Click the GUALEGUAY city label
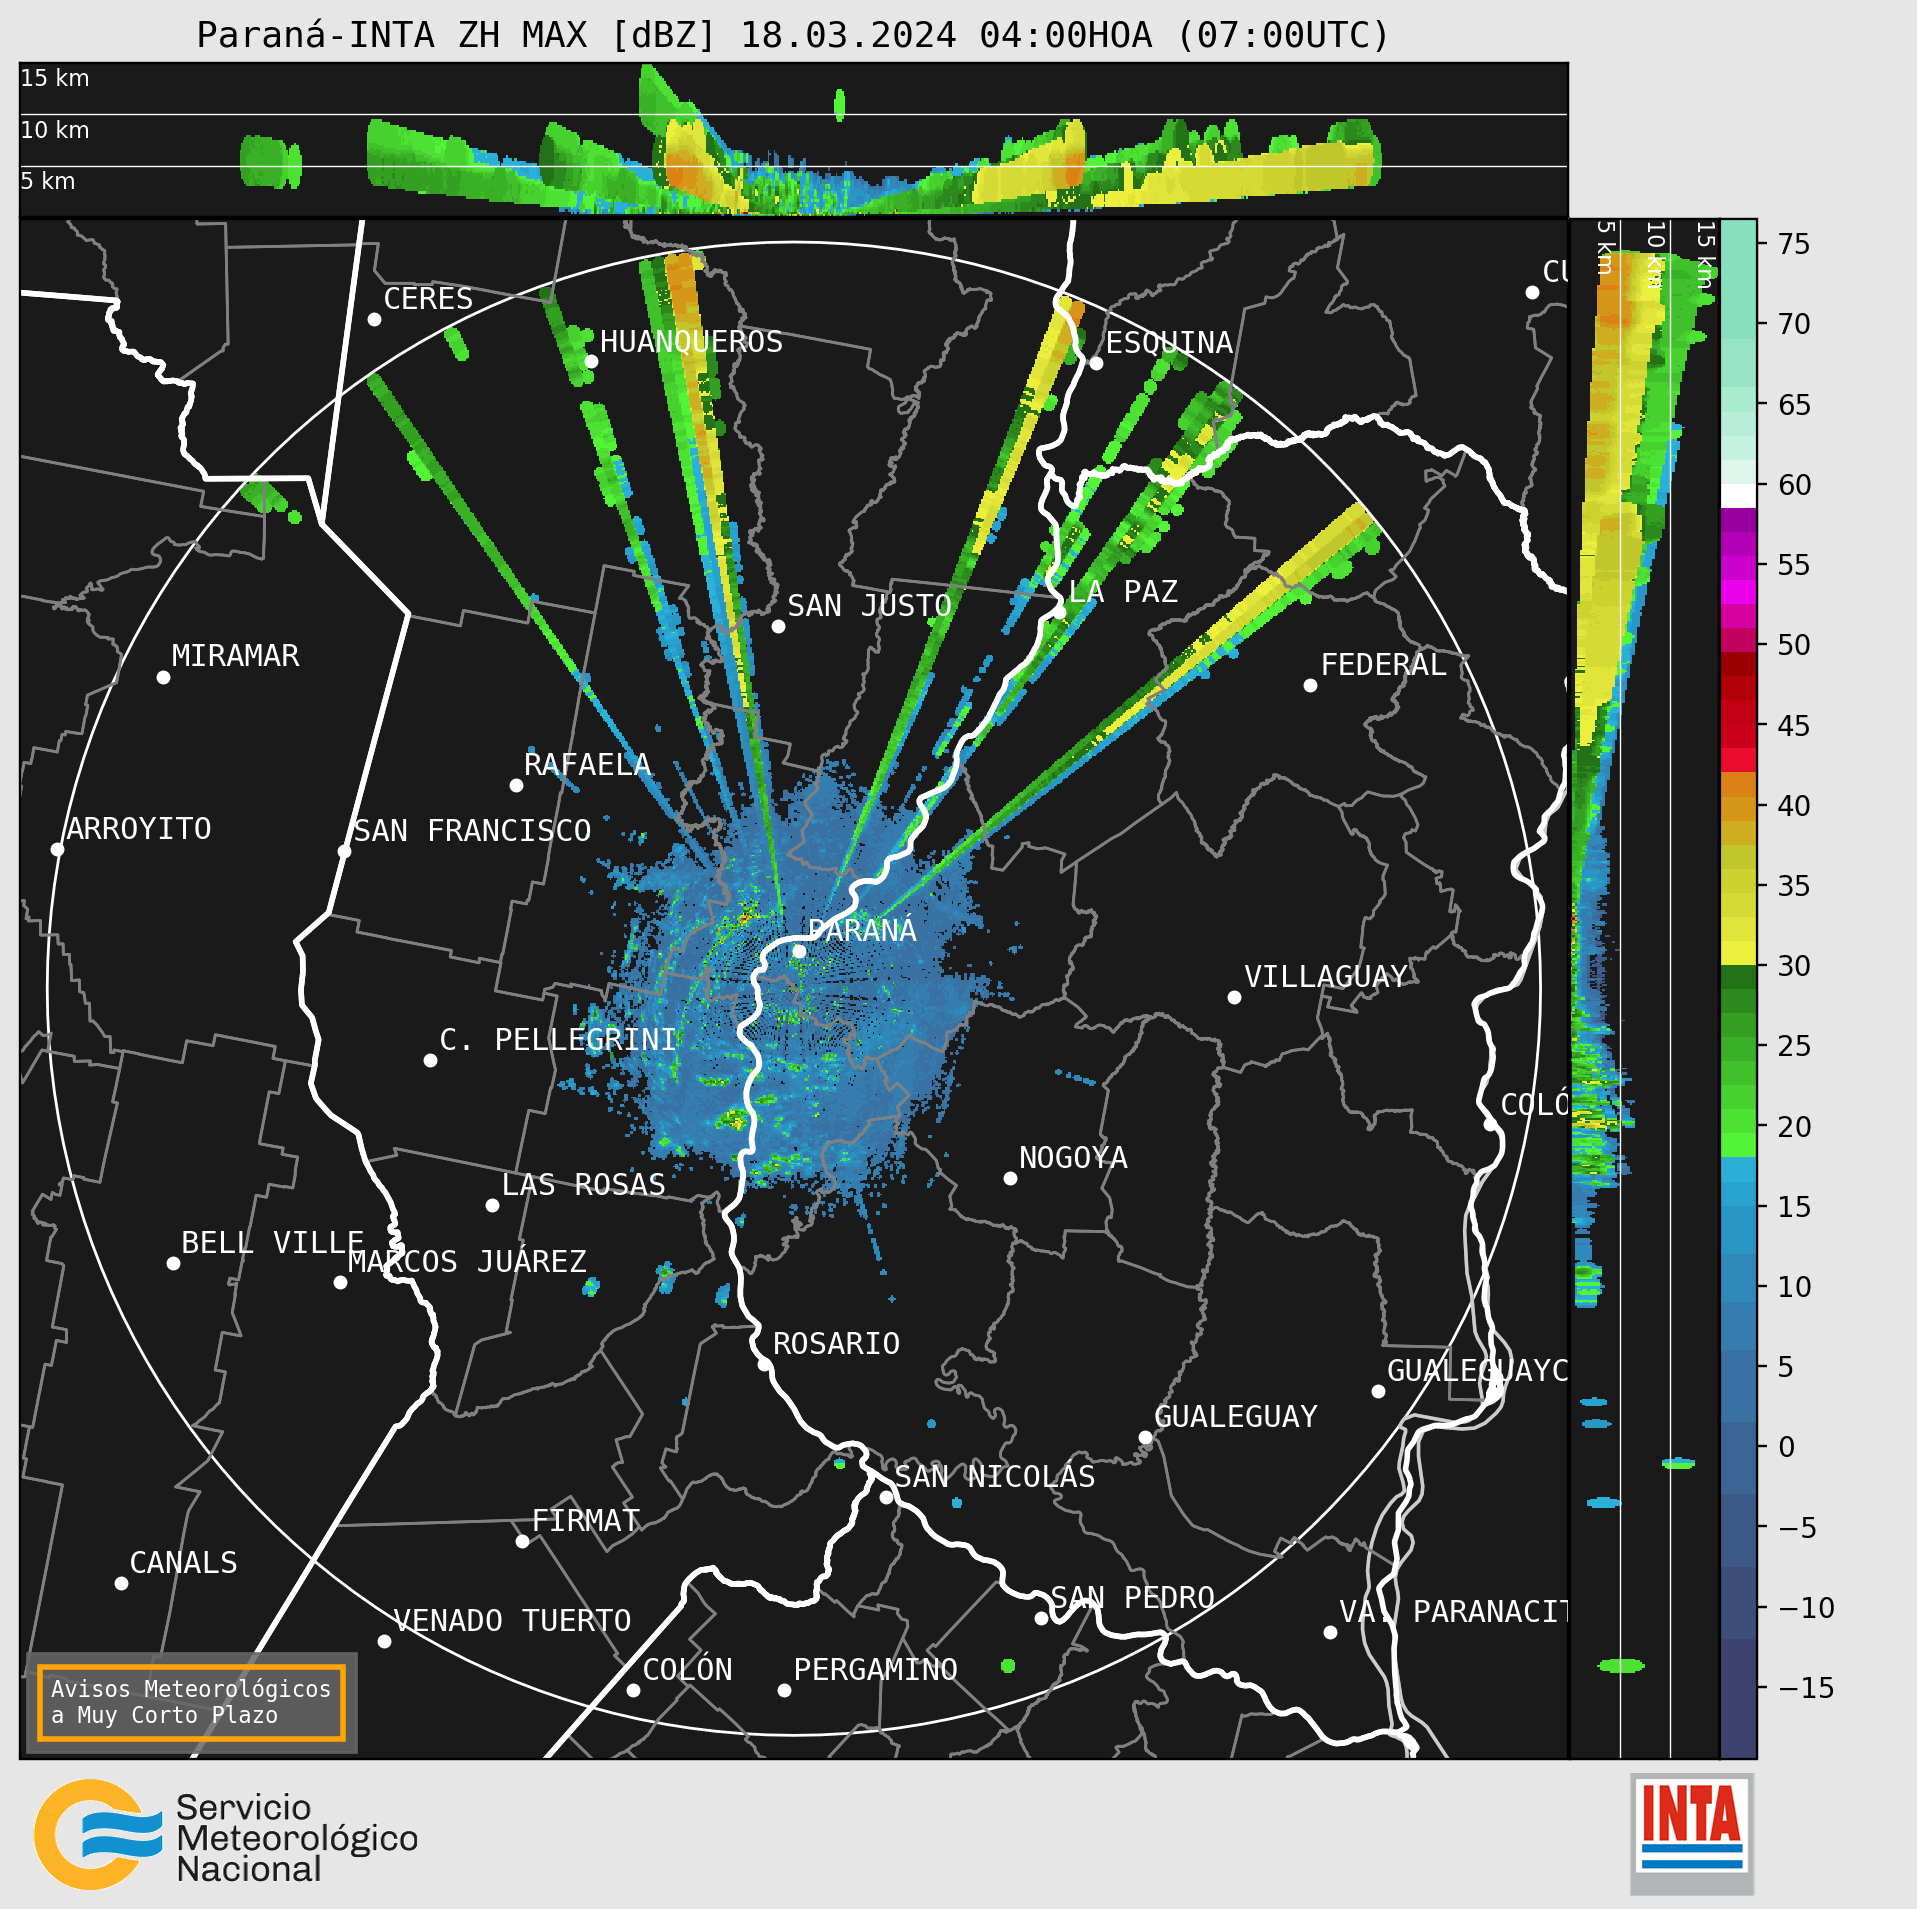The image size is (1917, 1909). pyautogui.click(x=1235, y=1416)
